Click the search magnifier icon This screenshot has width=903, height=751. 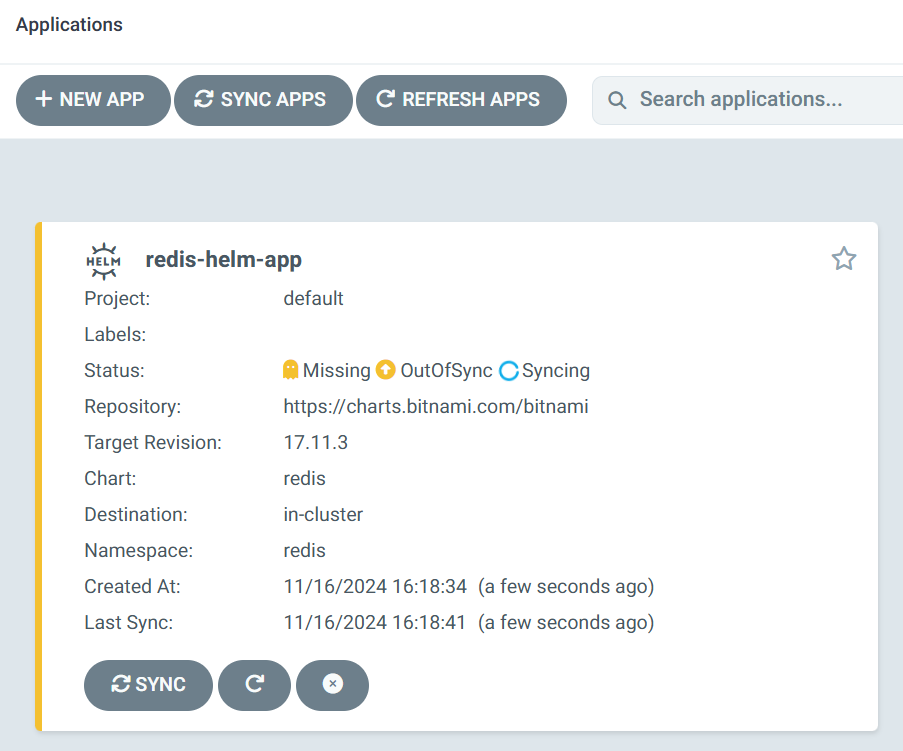(x=617, y=100)
